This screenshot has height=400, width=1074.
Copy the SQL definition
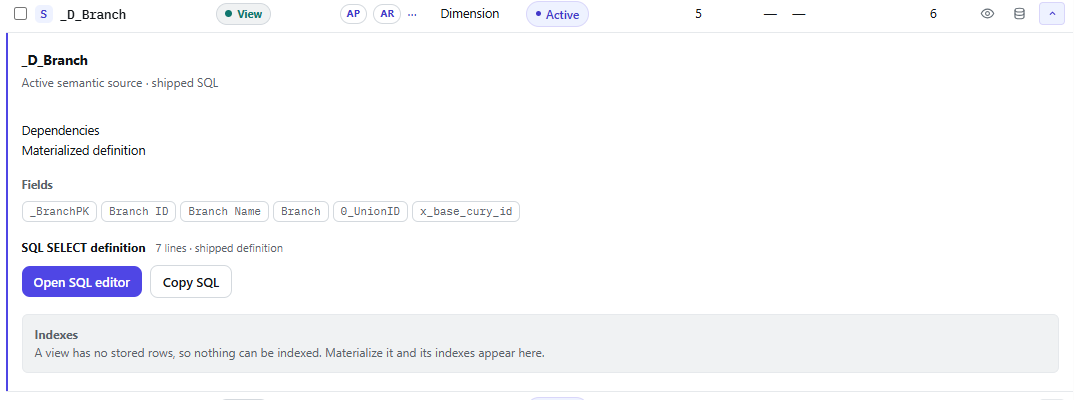click(191, 282)
